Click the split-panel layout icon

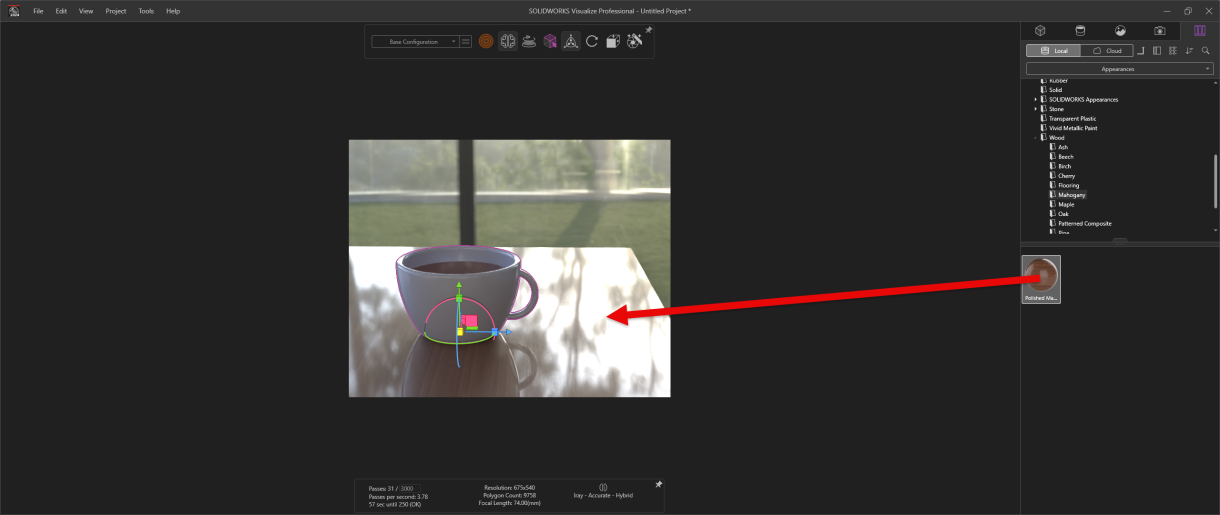[x=1157, y=50]
